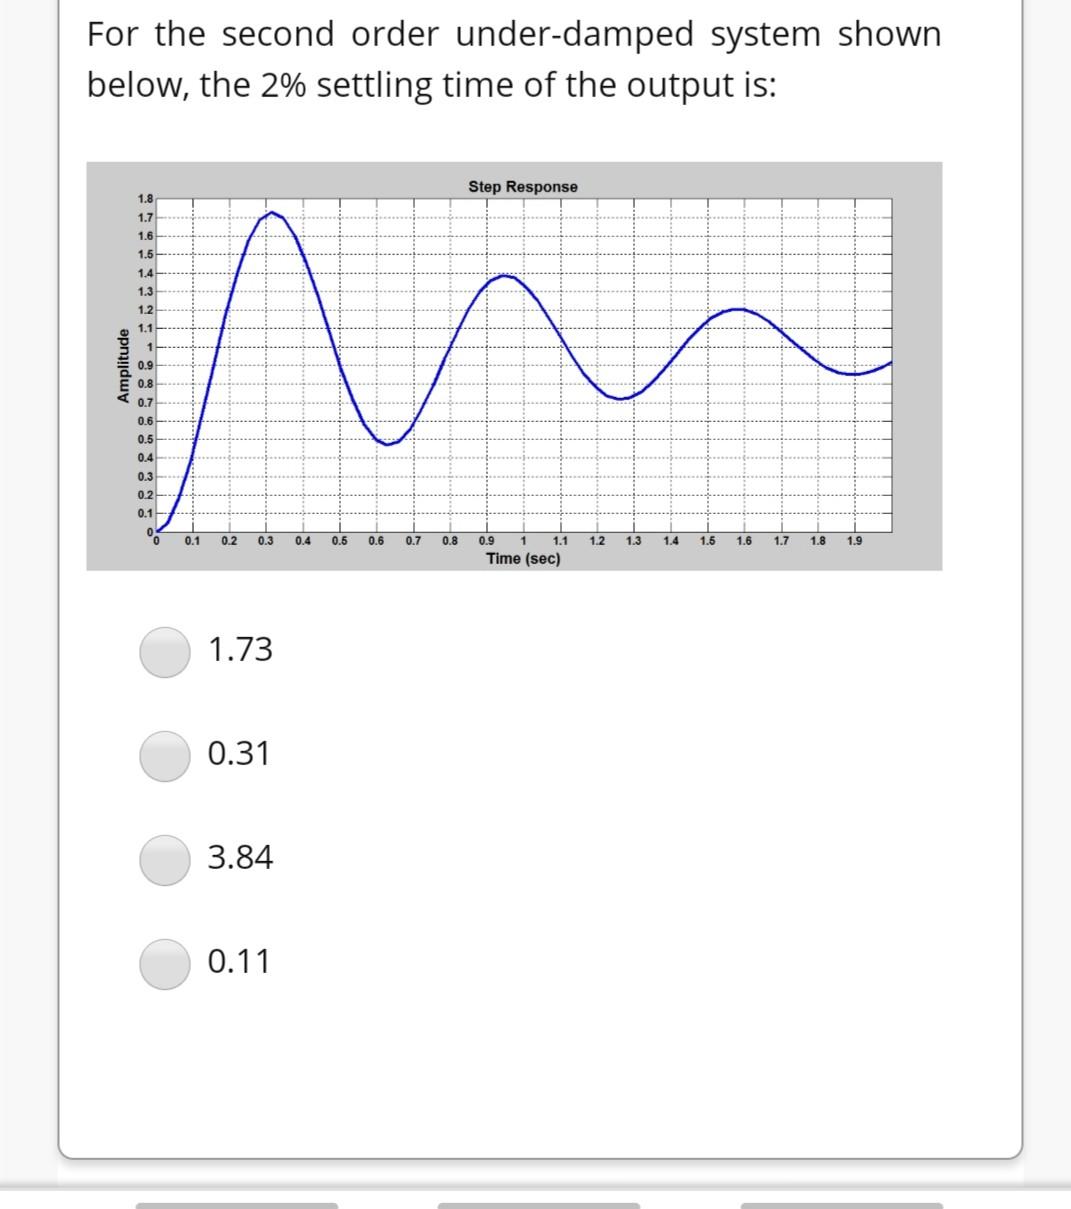This screenshot has height=1209, width=1071.
Task: Click the answer label reading 0.31
Action: click(x=240, y=753)
